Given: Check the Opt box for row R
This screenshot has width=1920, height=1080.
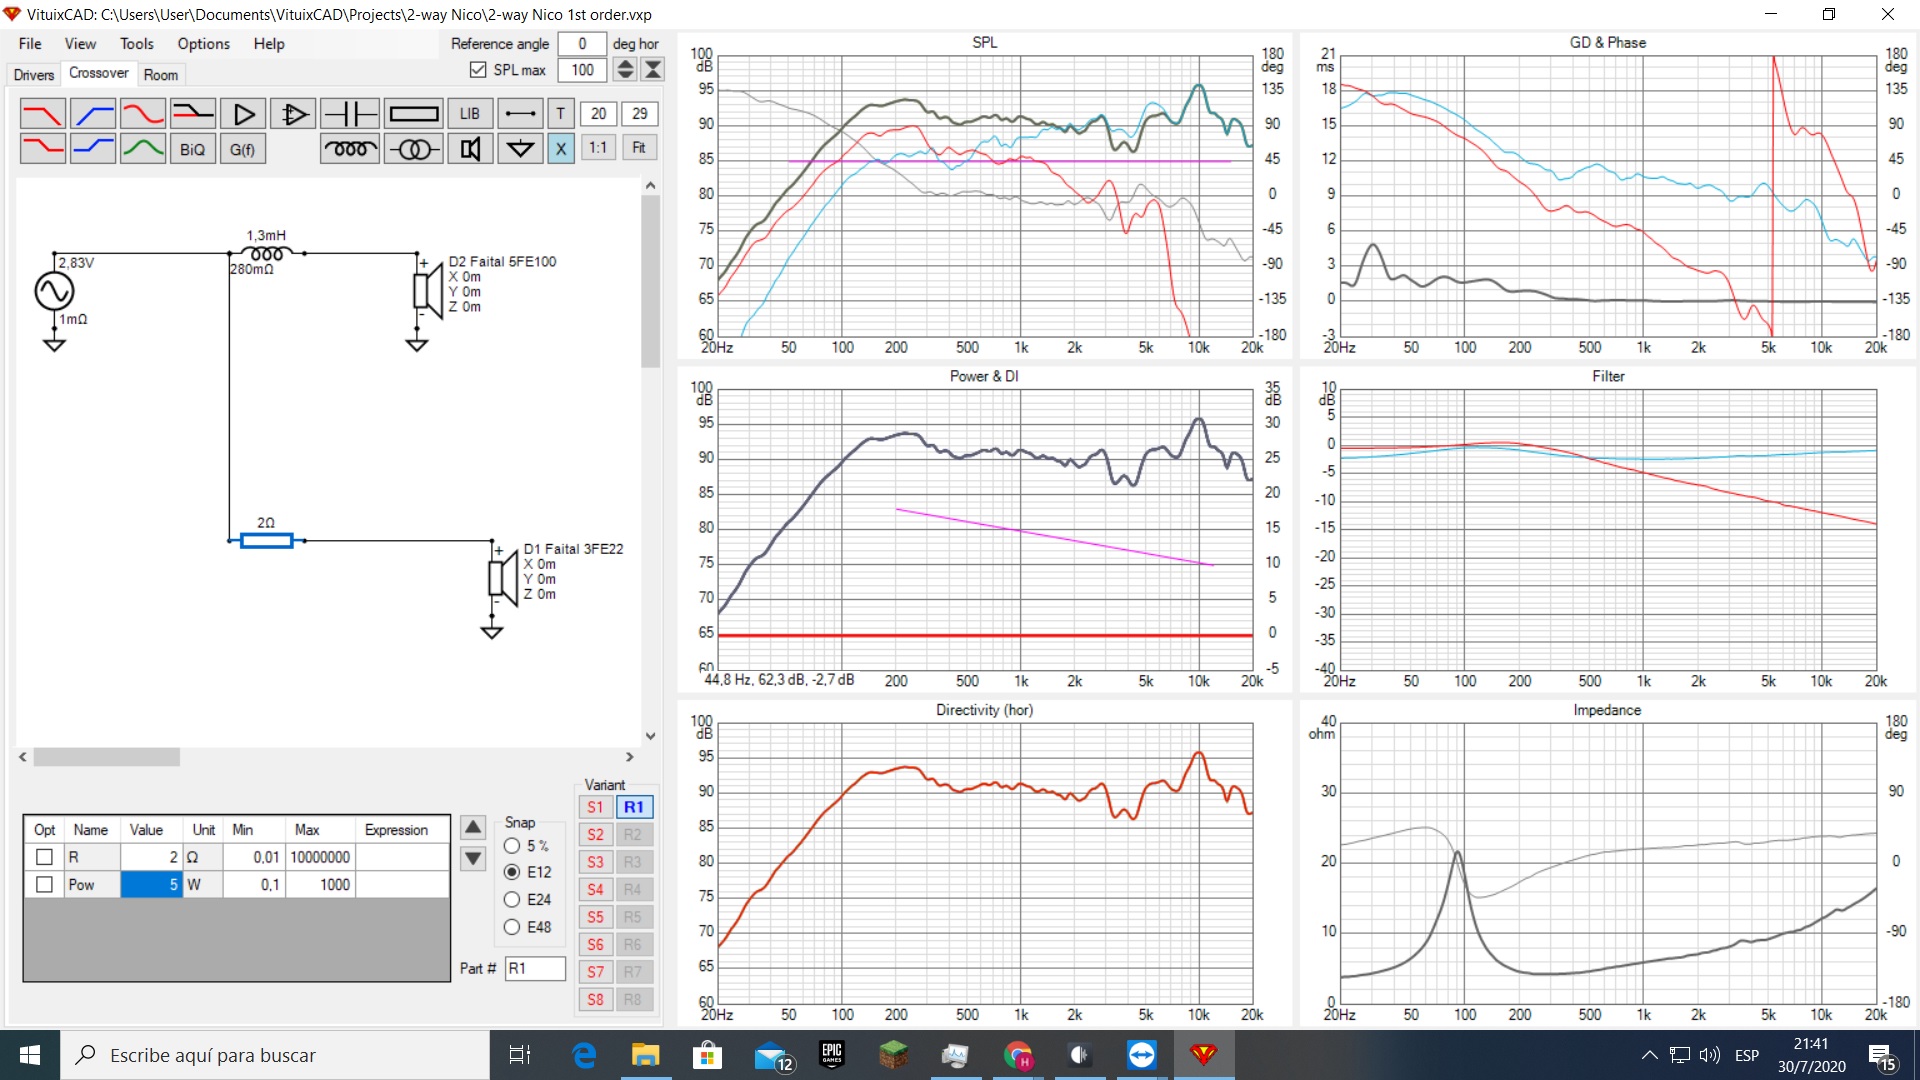Looking at the screenshot, I should point(44,857).
